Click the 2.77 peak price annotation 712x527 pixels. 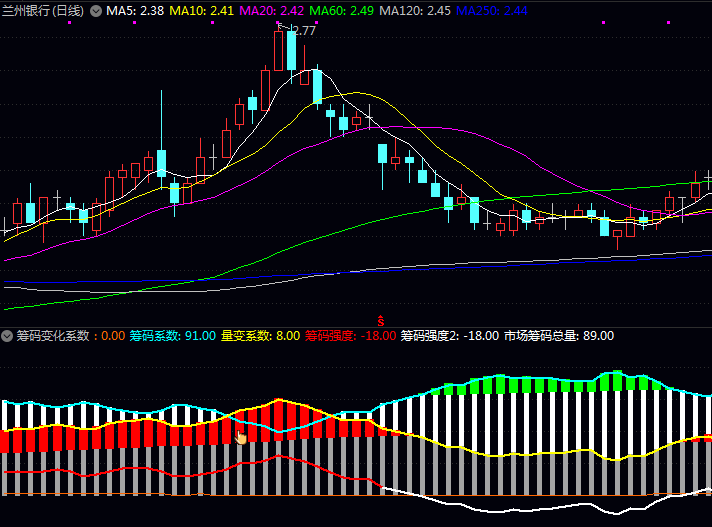pos(301,31)
